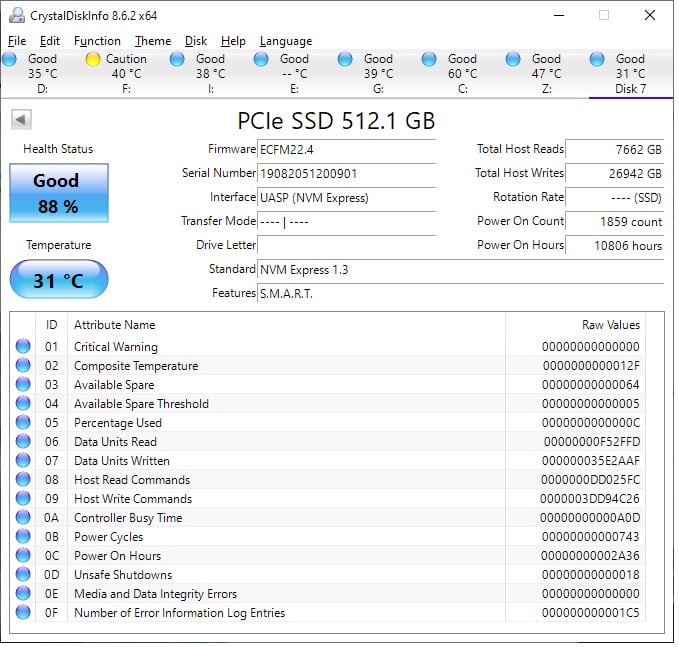The height and width of the screenshot is (647, 679).
Task: Click Total Host Reads value 7662 GB
Action: click(x=614, y=150)
